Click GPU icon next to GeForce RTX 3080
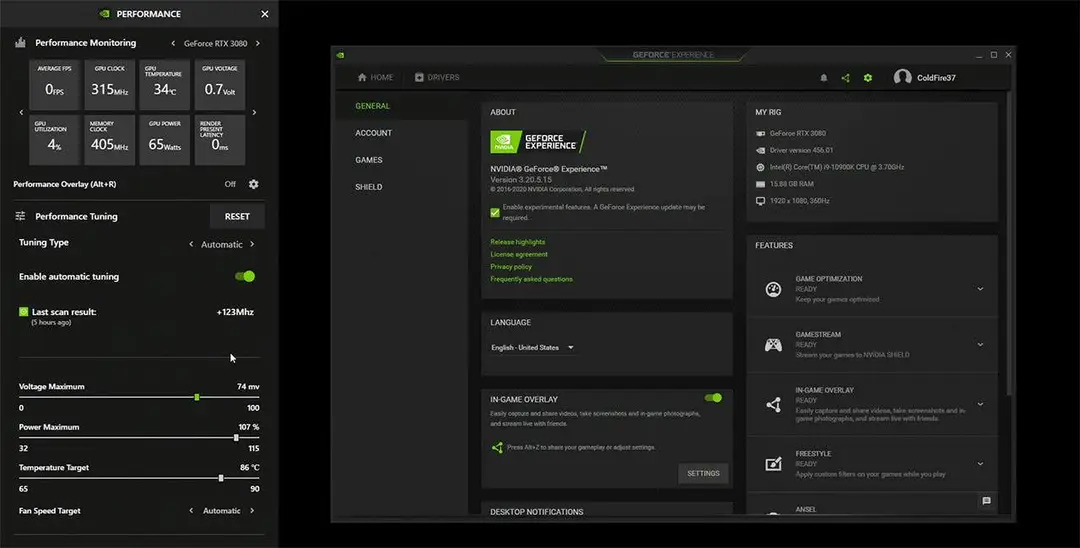 click(x=760, y=134)
